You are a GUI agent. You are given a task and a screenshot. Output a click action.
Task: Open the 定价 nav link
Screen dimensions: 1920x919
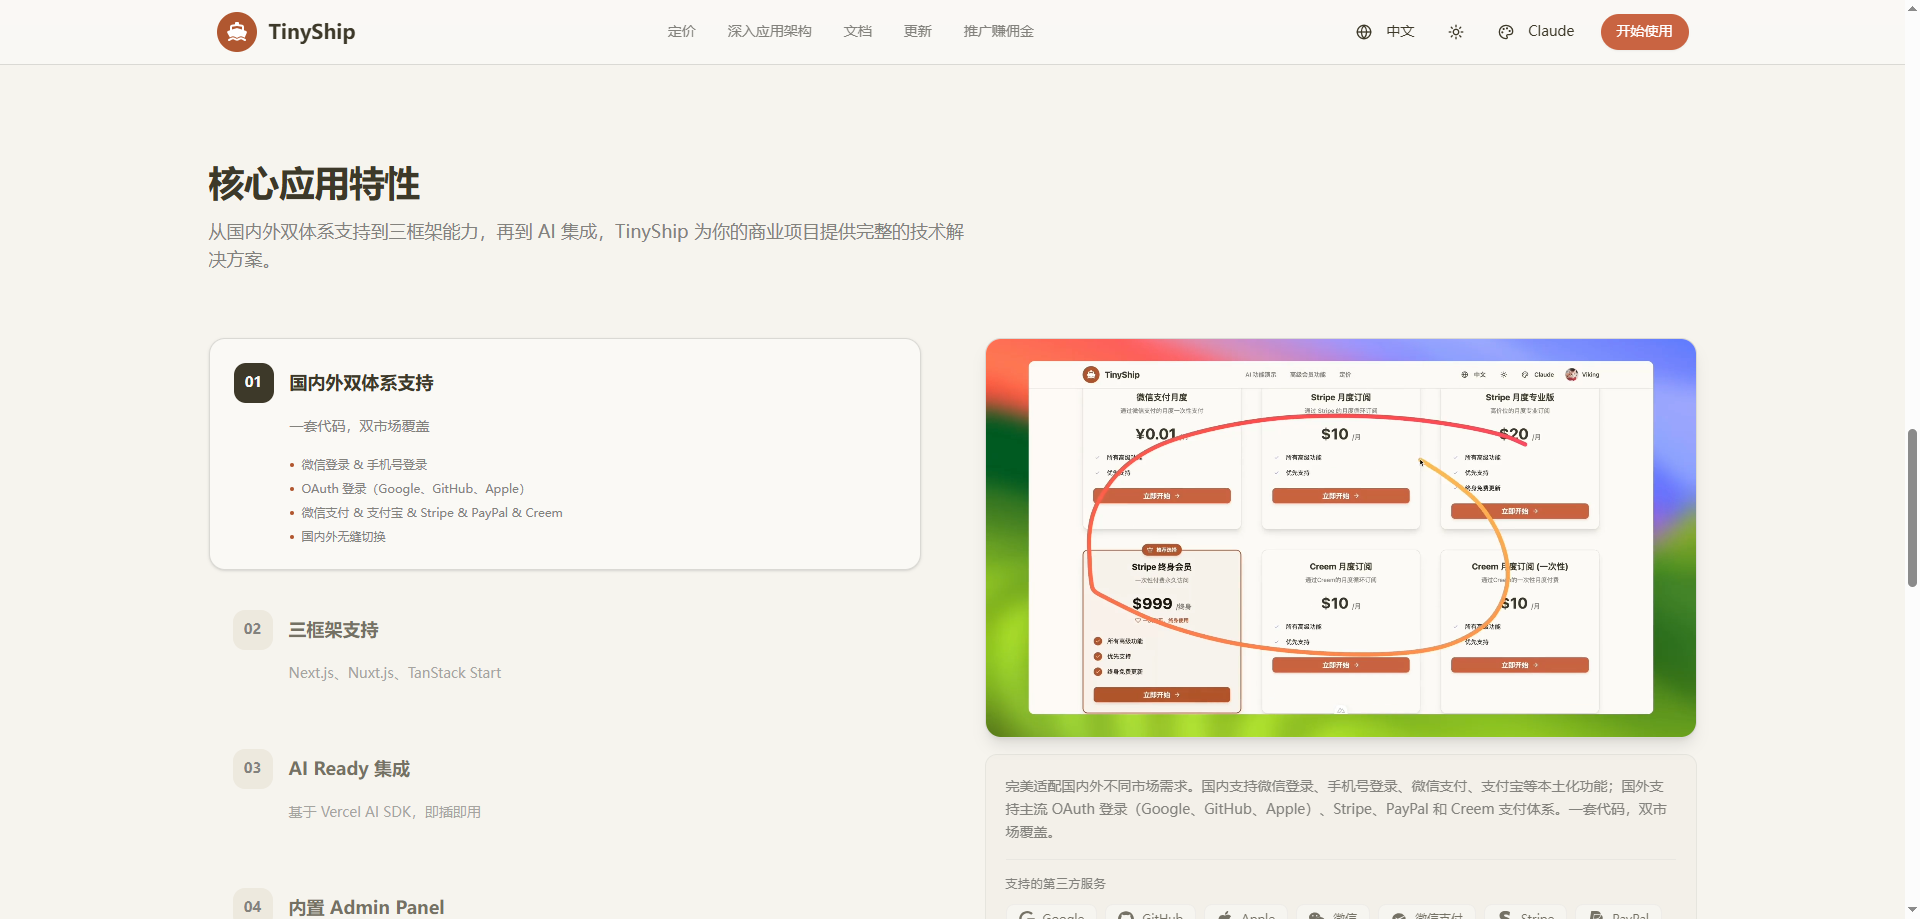(682, 32)
